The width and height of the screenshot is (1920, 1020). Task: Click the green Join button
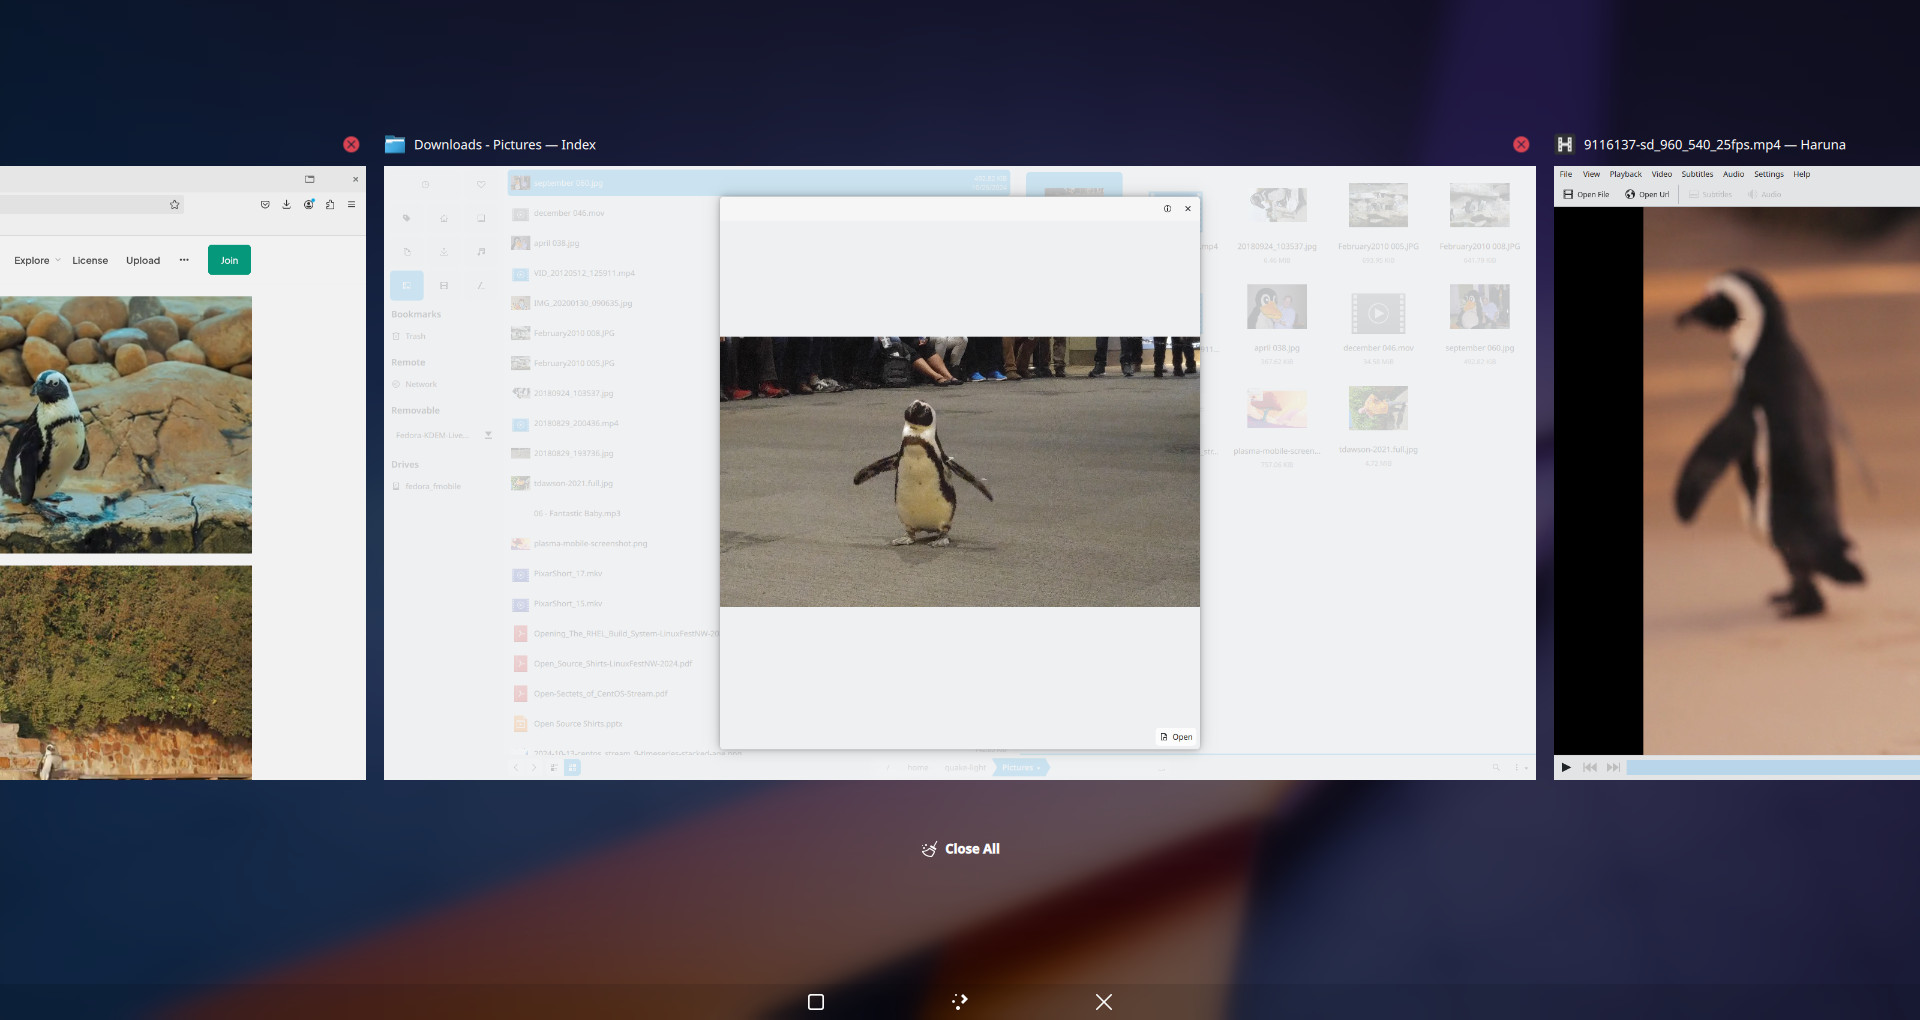click(x=229, y=261)
